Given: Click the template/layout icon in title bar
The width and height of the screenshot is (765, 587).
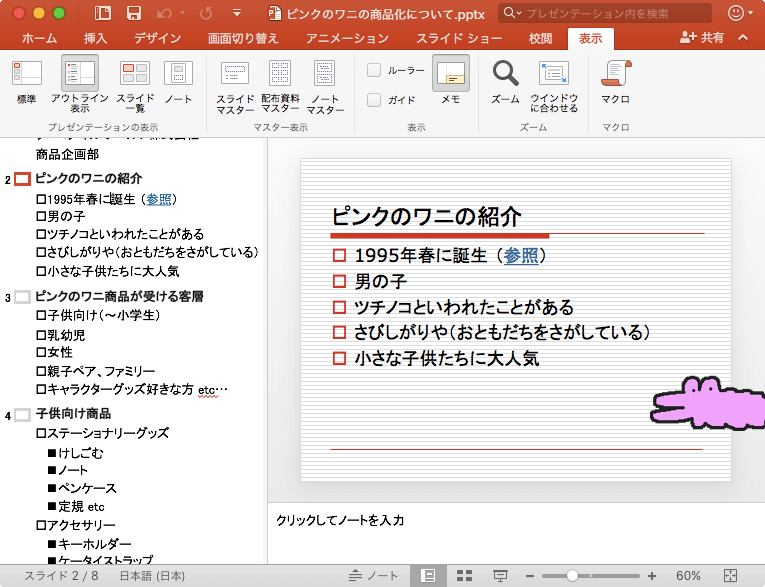Looking at the screenshot, I should (102, 13).
